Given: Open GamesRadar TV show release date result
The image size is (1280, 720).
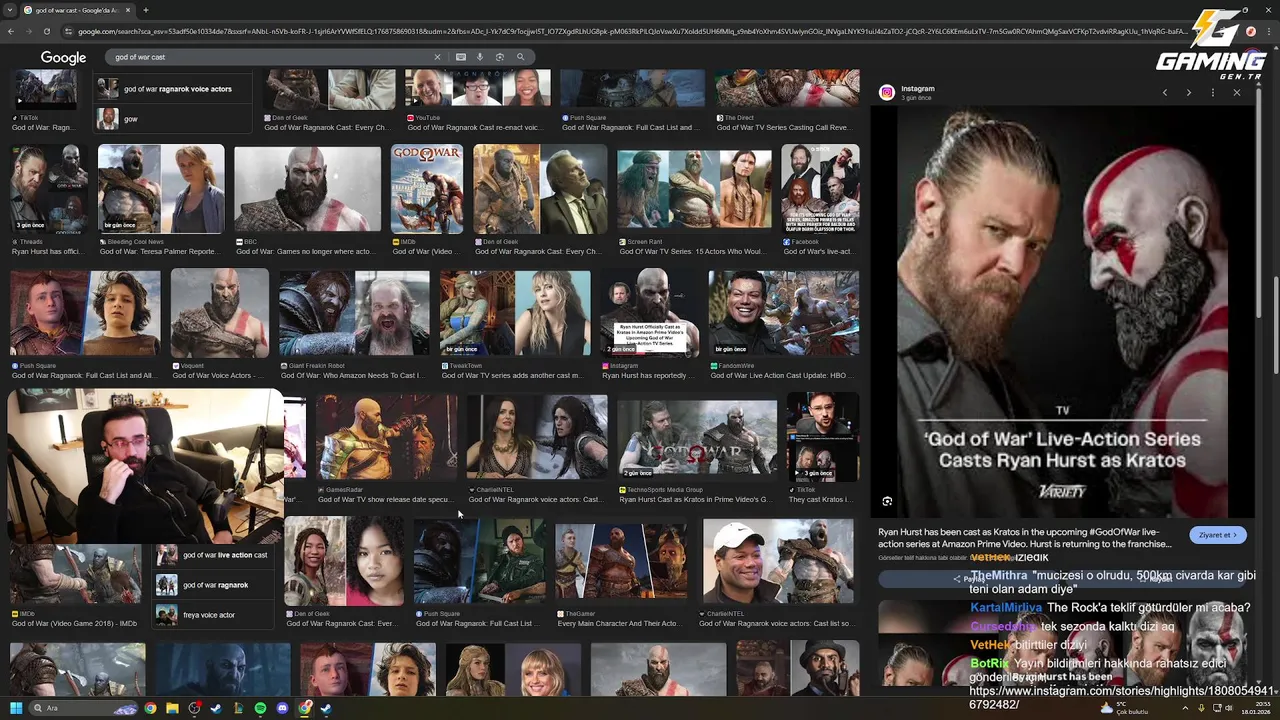Looking at the screenshot, I should [x=387, y=437].
